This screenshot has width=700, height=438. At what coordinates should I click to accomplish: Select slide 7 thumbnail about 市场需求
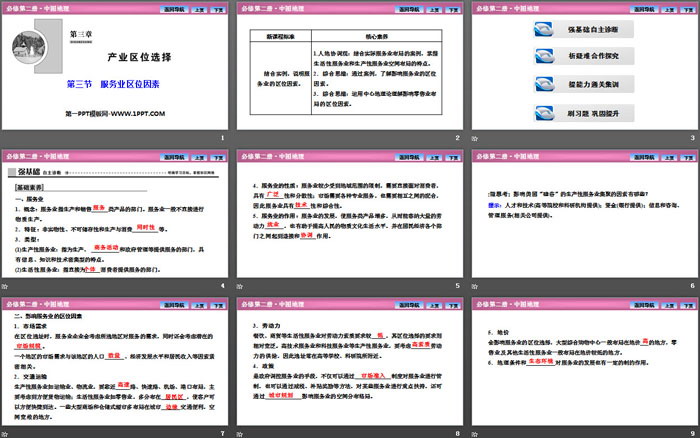coord(115,362)
